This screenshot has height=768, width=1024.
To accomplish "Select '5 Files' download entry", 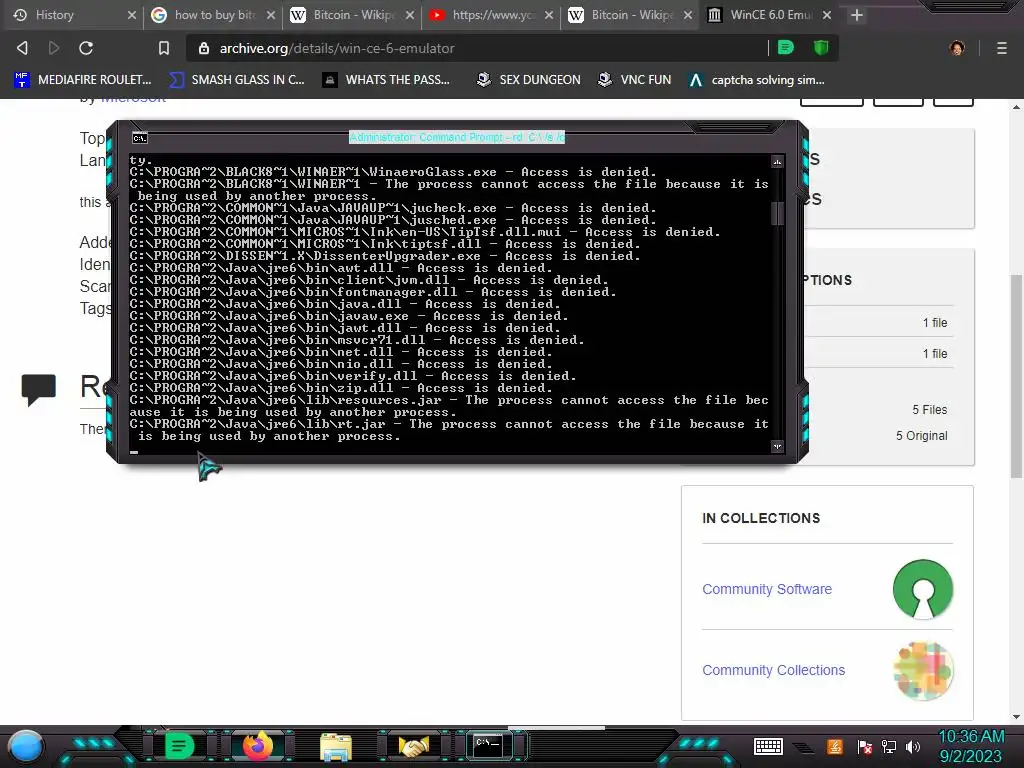I will (x=929, y=409).
